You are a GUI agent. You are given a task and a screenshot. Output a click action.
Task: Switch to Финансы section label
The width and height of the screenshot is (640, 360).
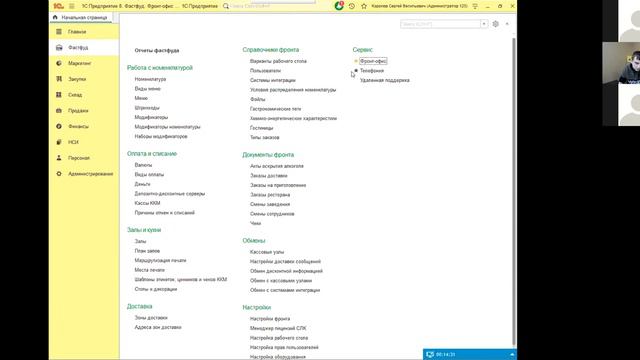point(78,126)
